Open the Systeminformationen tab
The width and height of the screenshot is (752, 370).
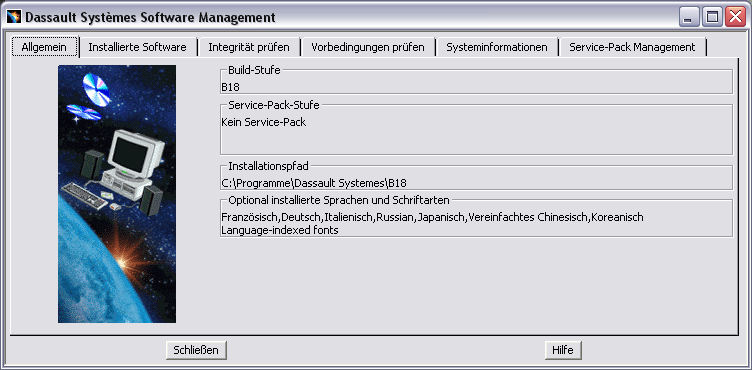tap(497, 47)
